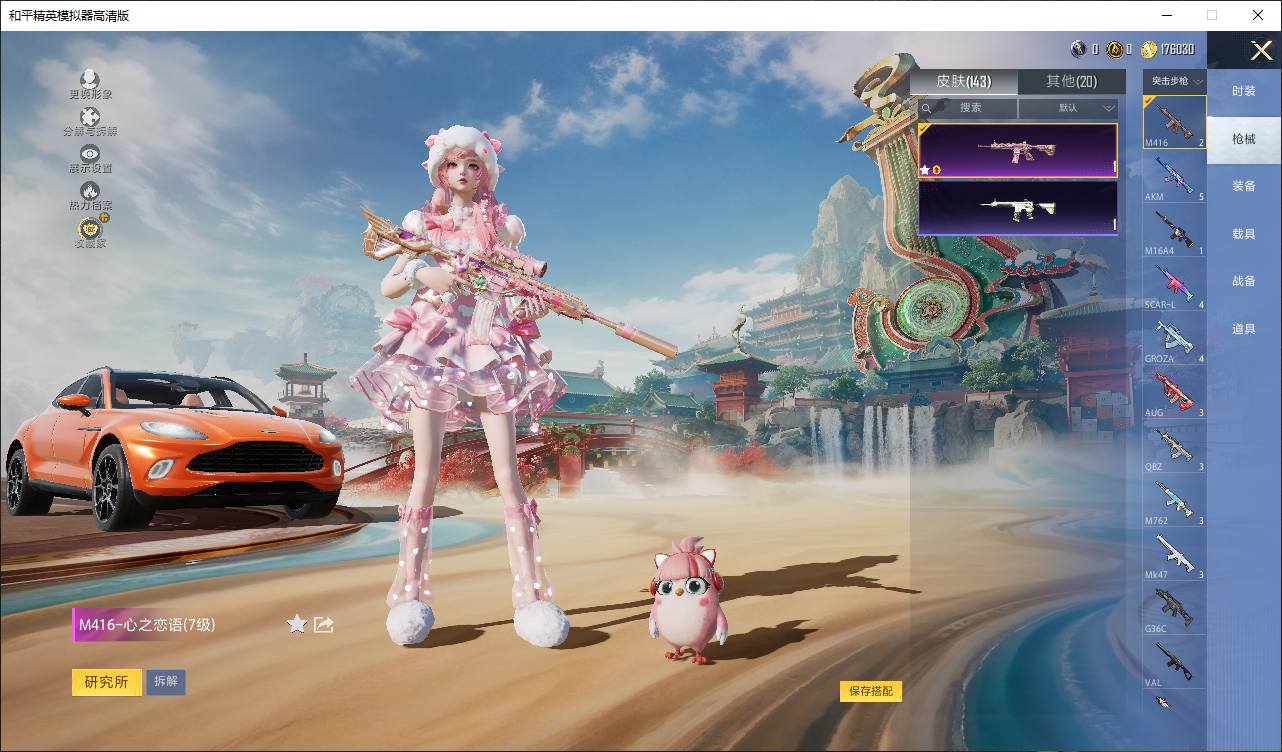The width and height of the screenshot is (1282, 752).
Task: Toggle the 展示设置 eye icon
Action: point(90,154)
